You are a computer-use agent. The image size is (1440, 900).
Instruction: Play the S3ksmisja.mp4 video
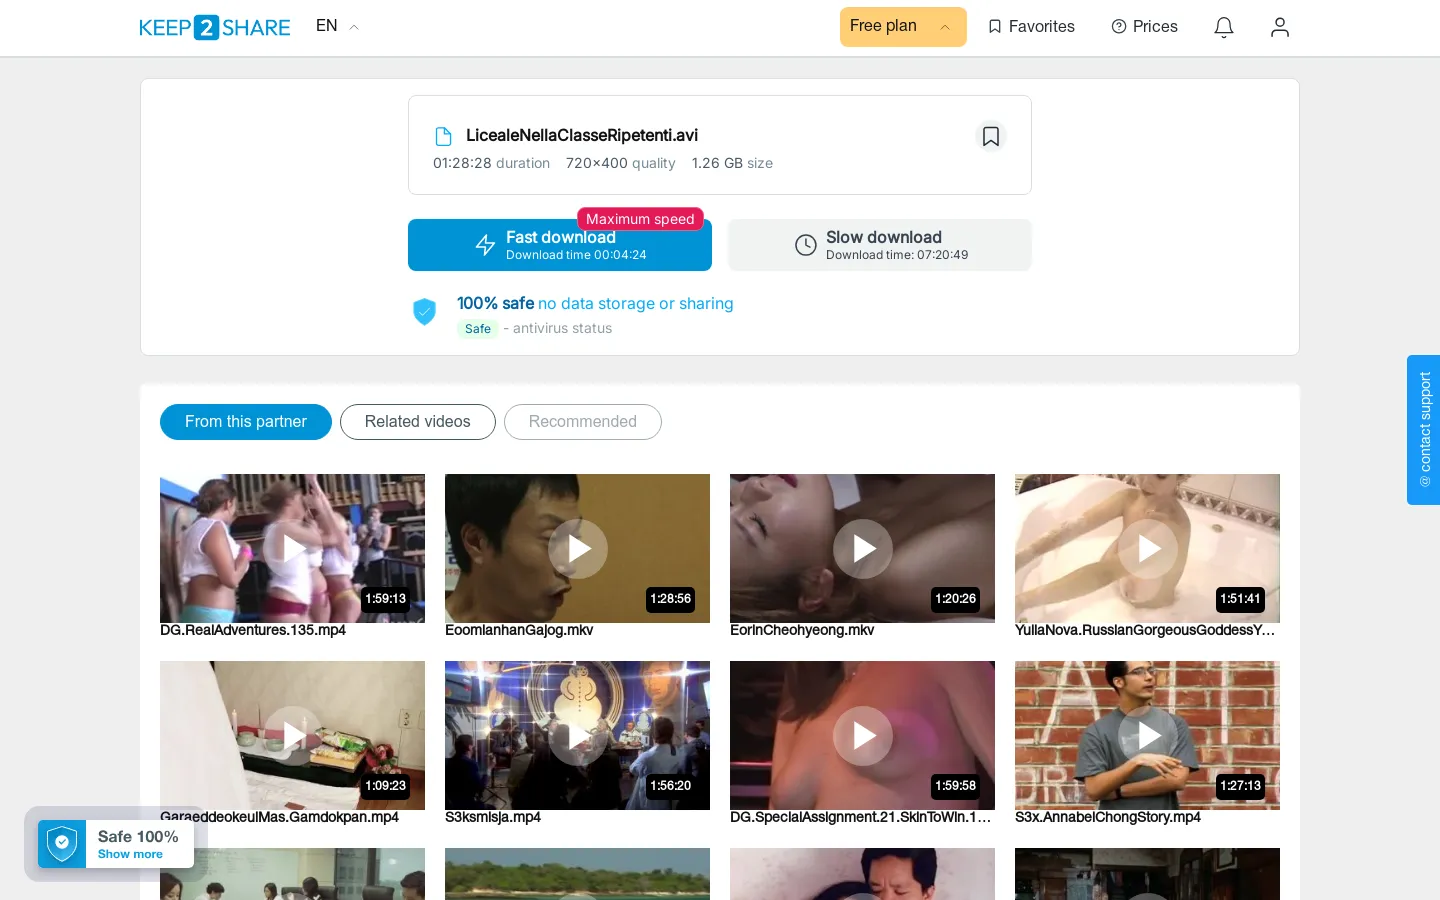577,735
